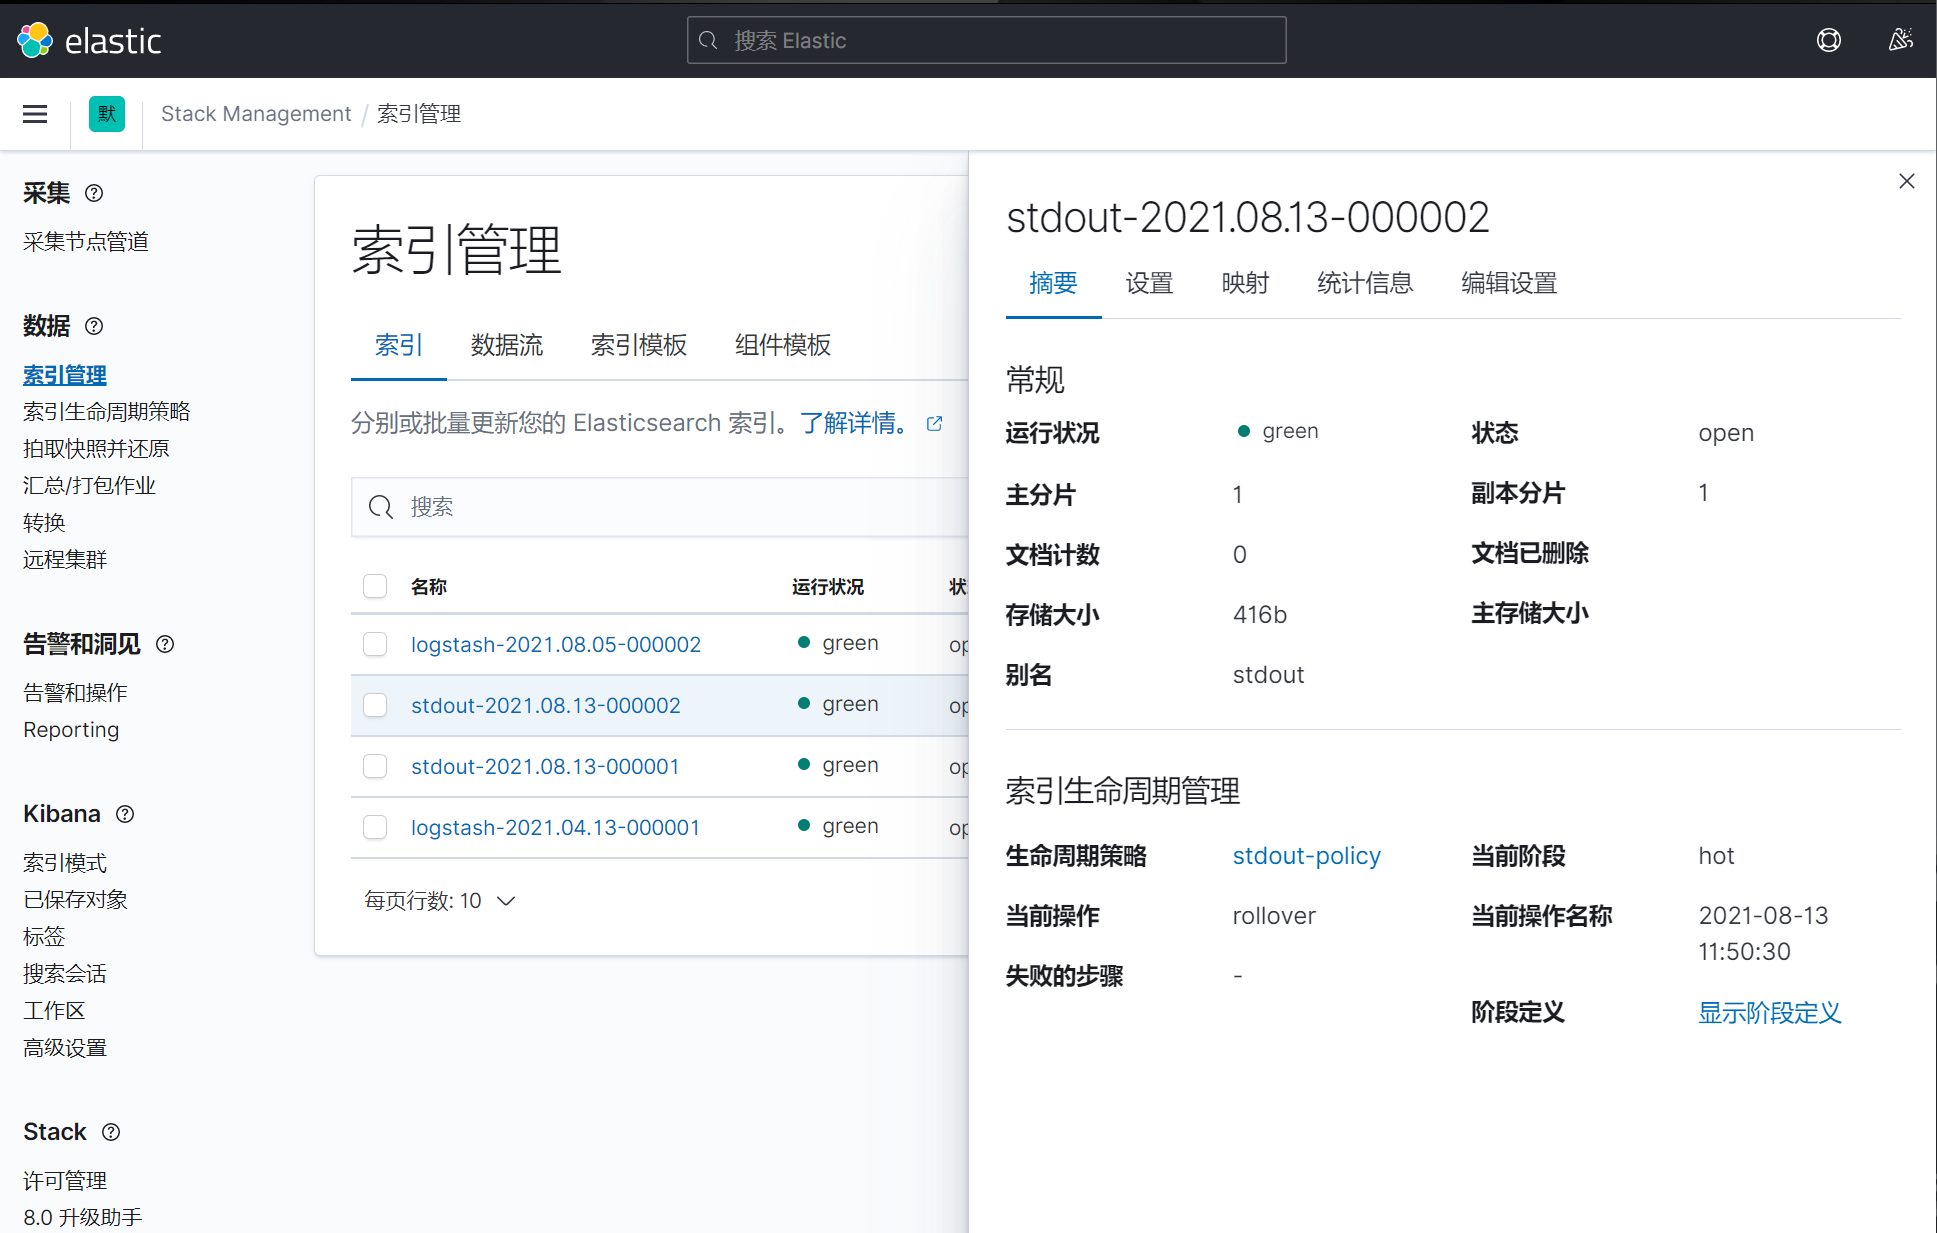Viewport: 1937px width, 1233px height.
Task: Sort by 运行状况 column header
Action: pyautogui.click(x=828, y=587)
